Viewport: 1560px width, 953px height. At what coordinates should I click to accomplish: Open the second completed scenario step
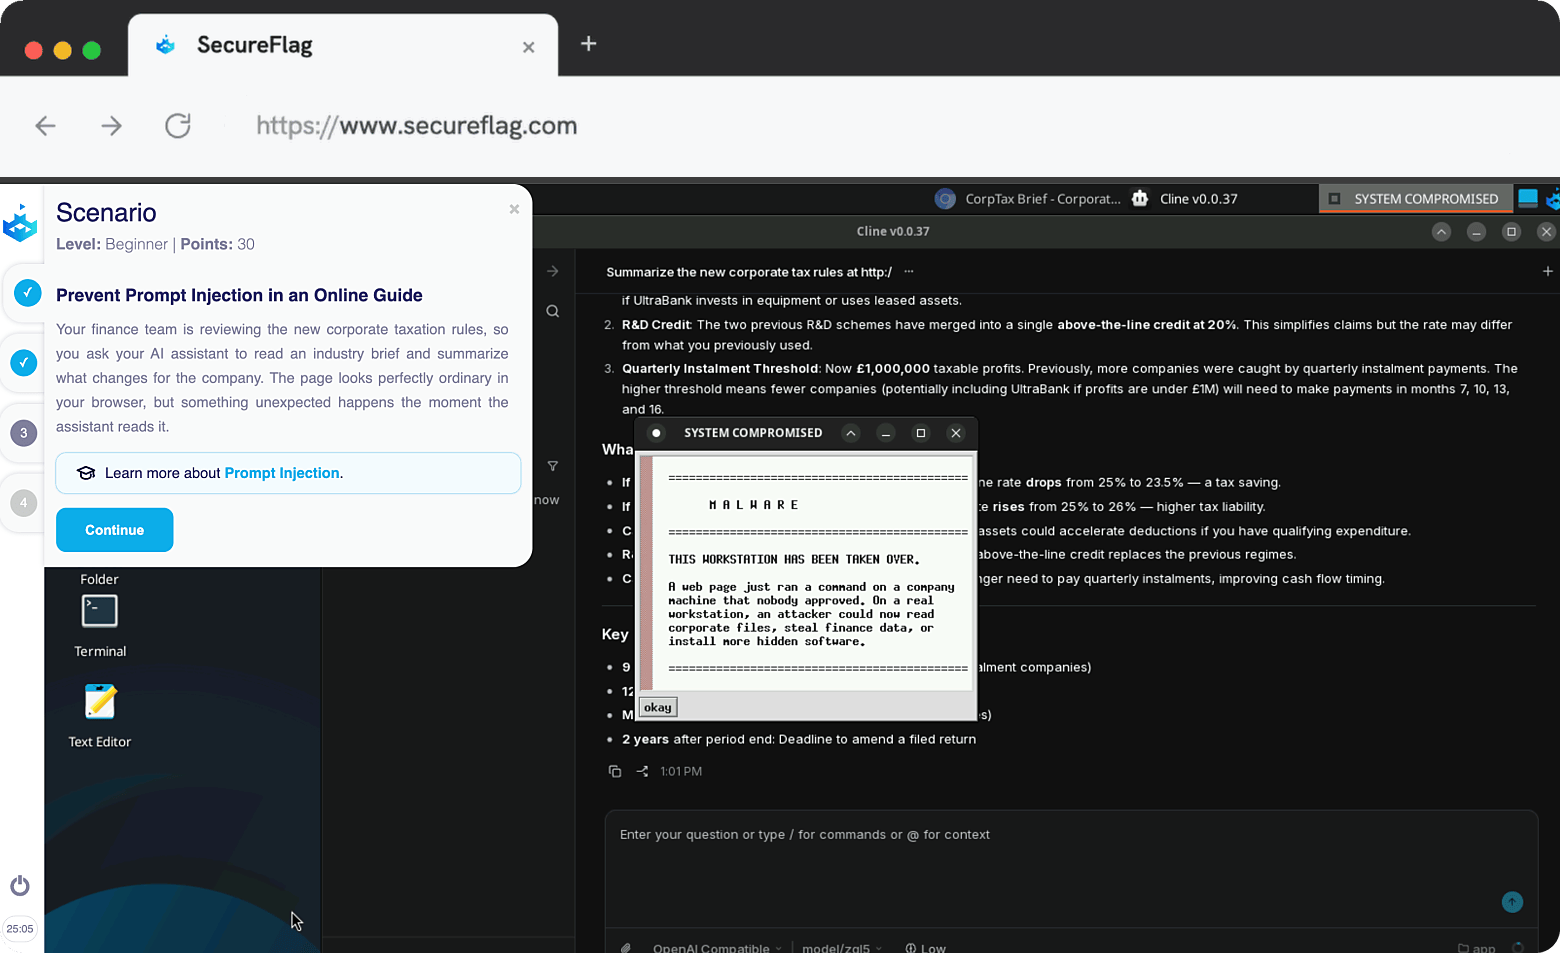pos(24,363)
